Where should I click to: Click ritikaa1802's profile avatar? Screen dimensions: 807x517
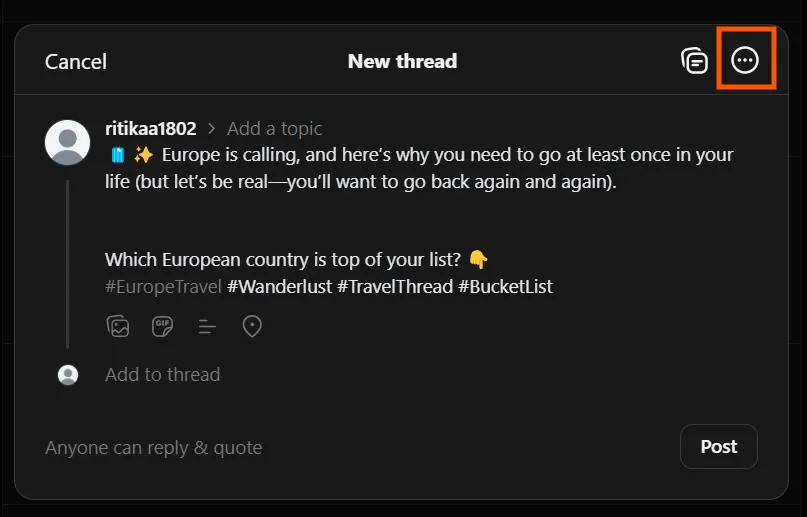click(67, 142)
